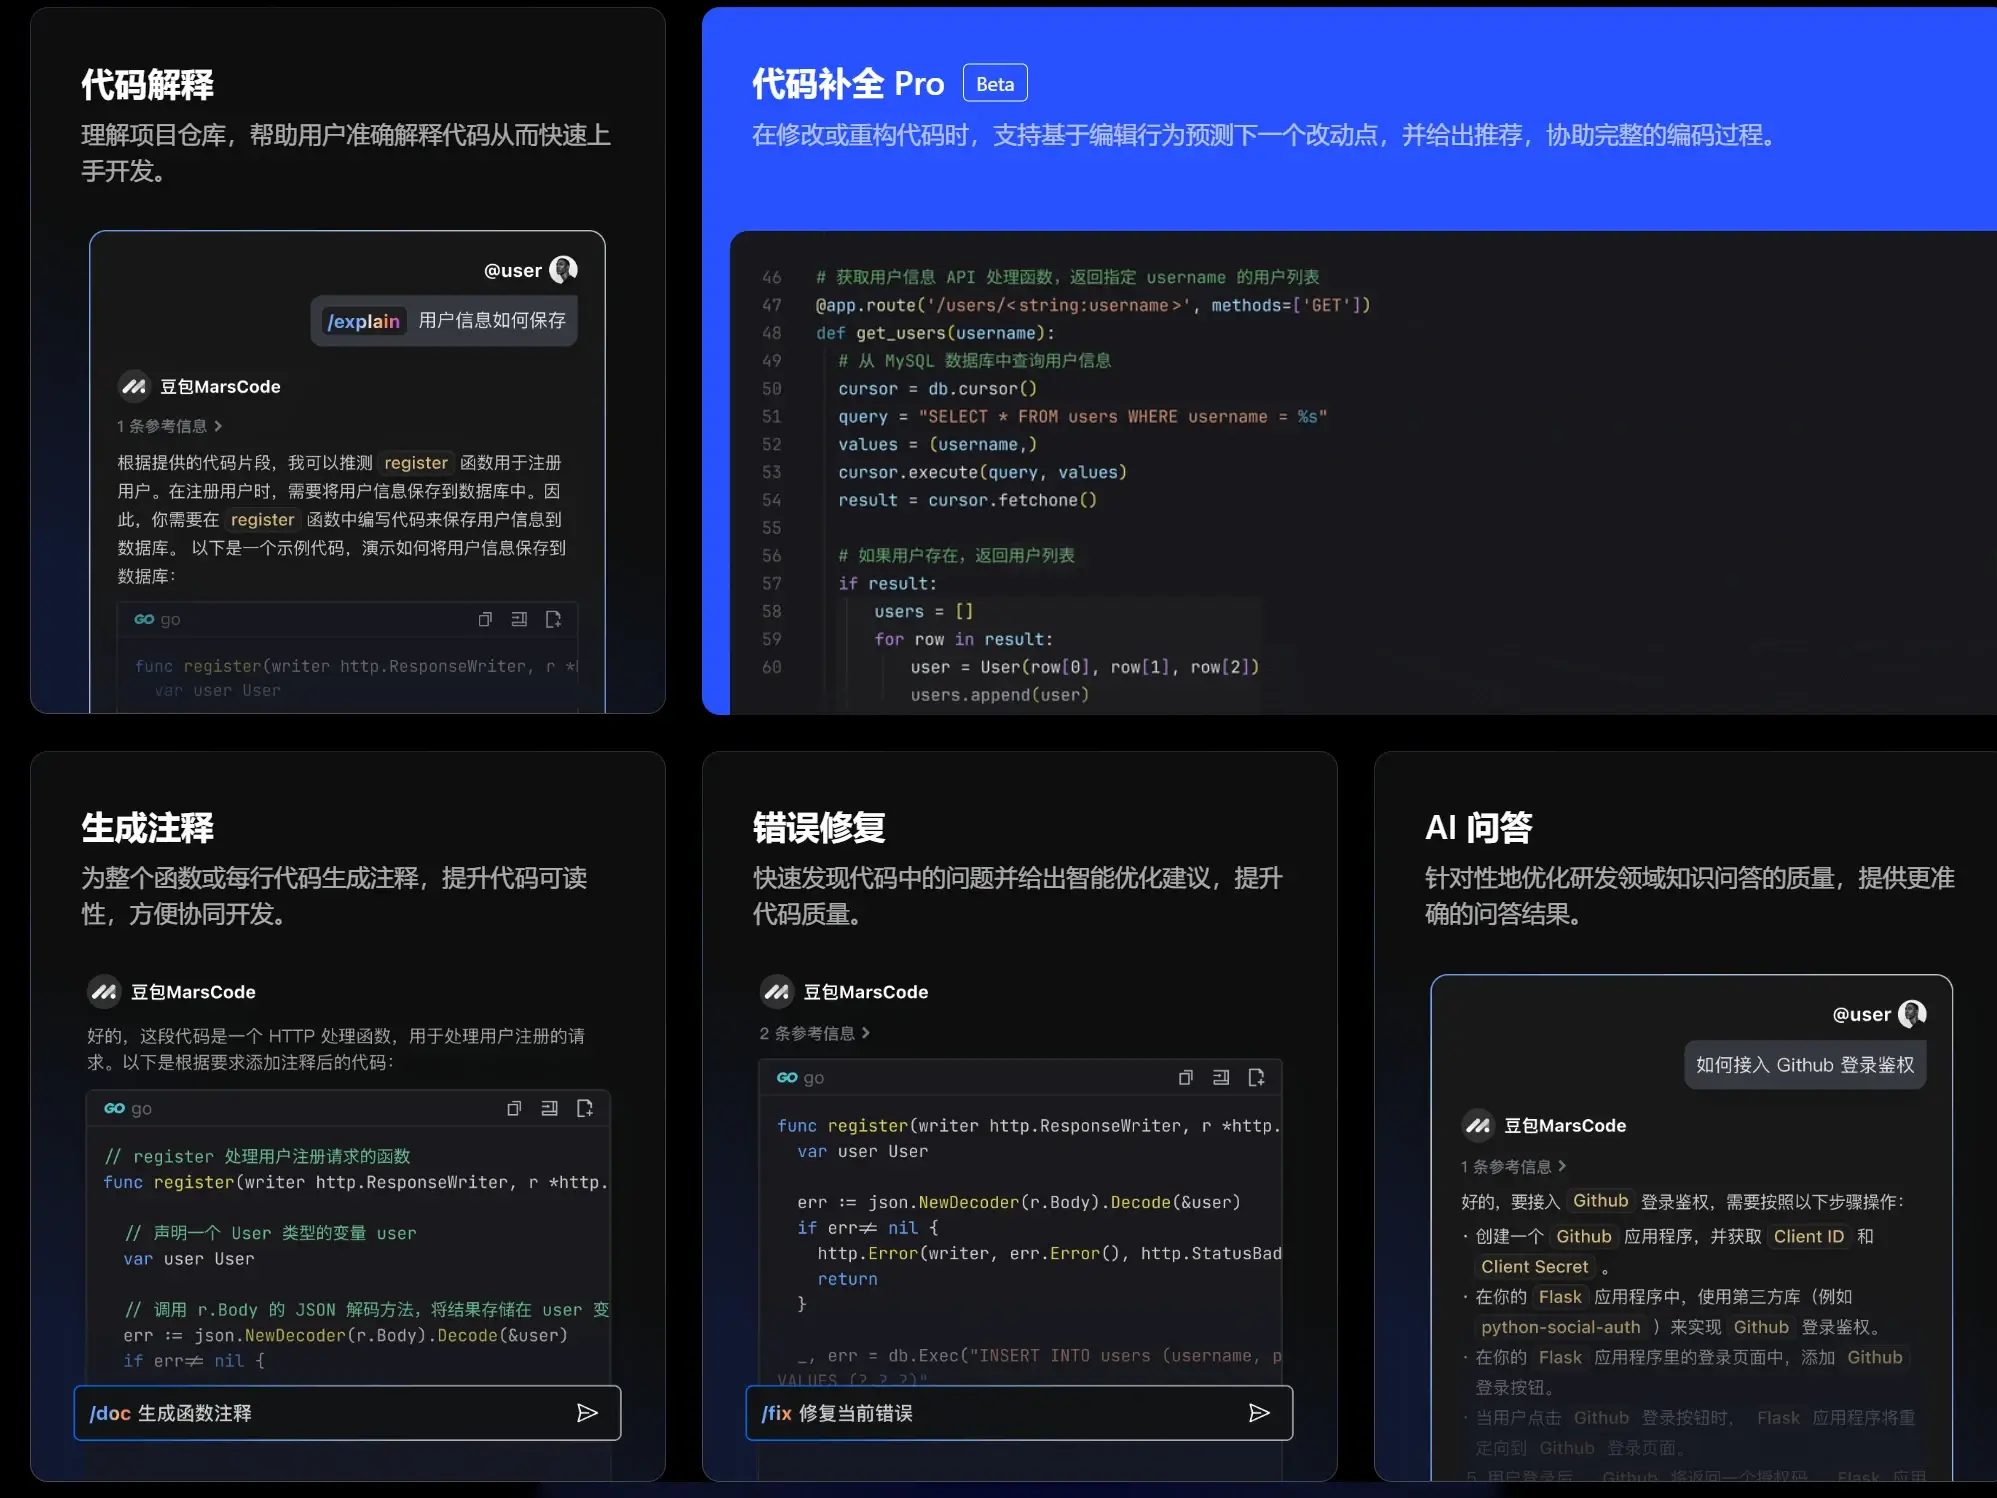Insert 代码解释 sample code into editor
Viewport: 1997px width, 1498px height.
click(x=519, y=619)
